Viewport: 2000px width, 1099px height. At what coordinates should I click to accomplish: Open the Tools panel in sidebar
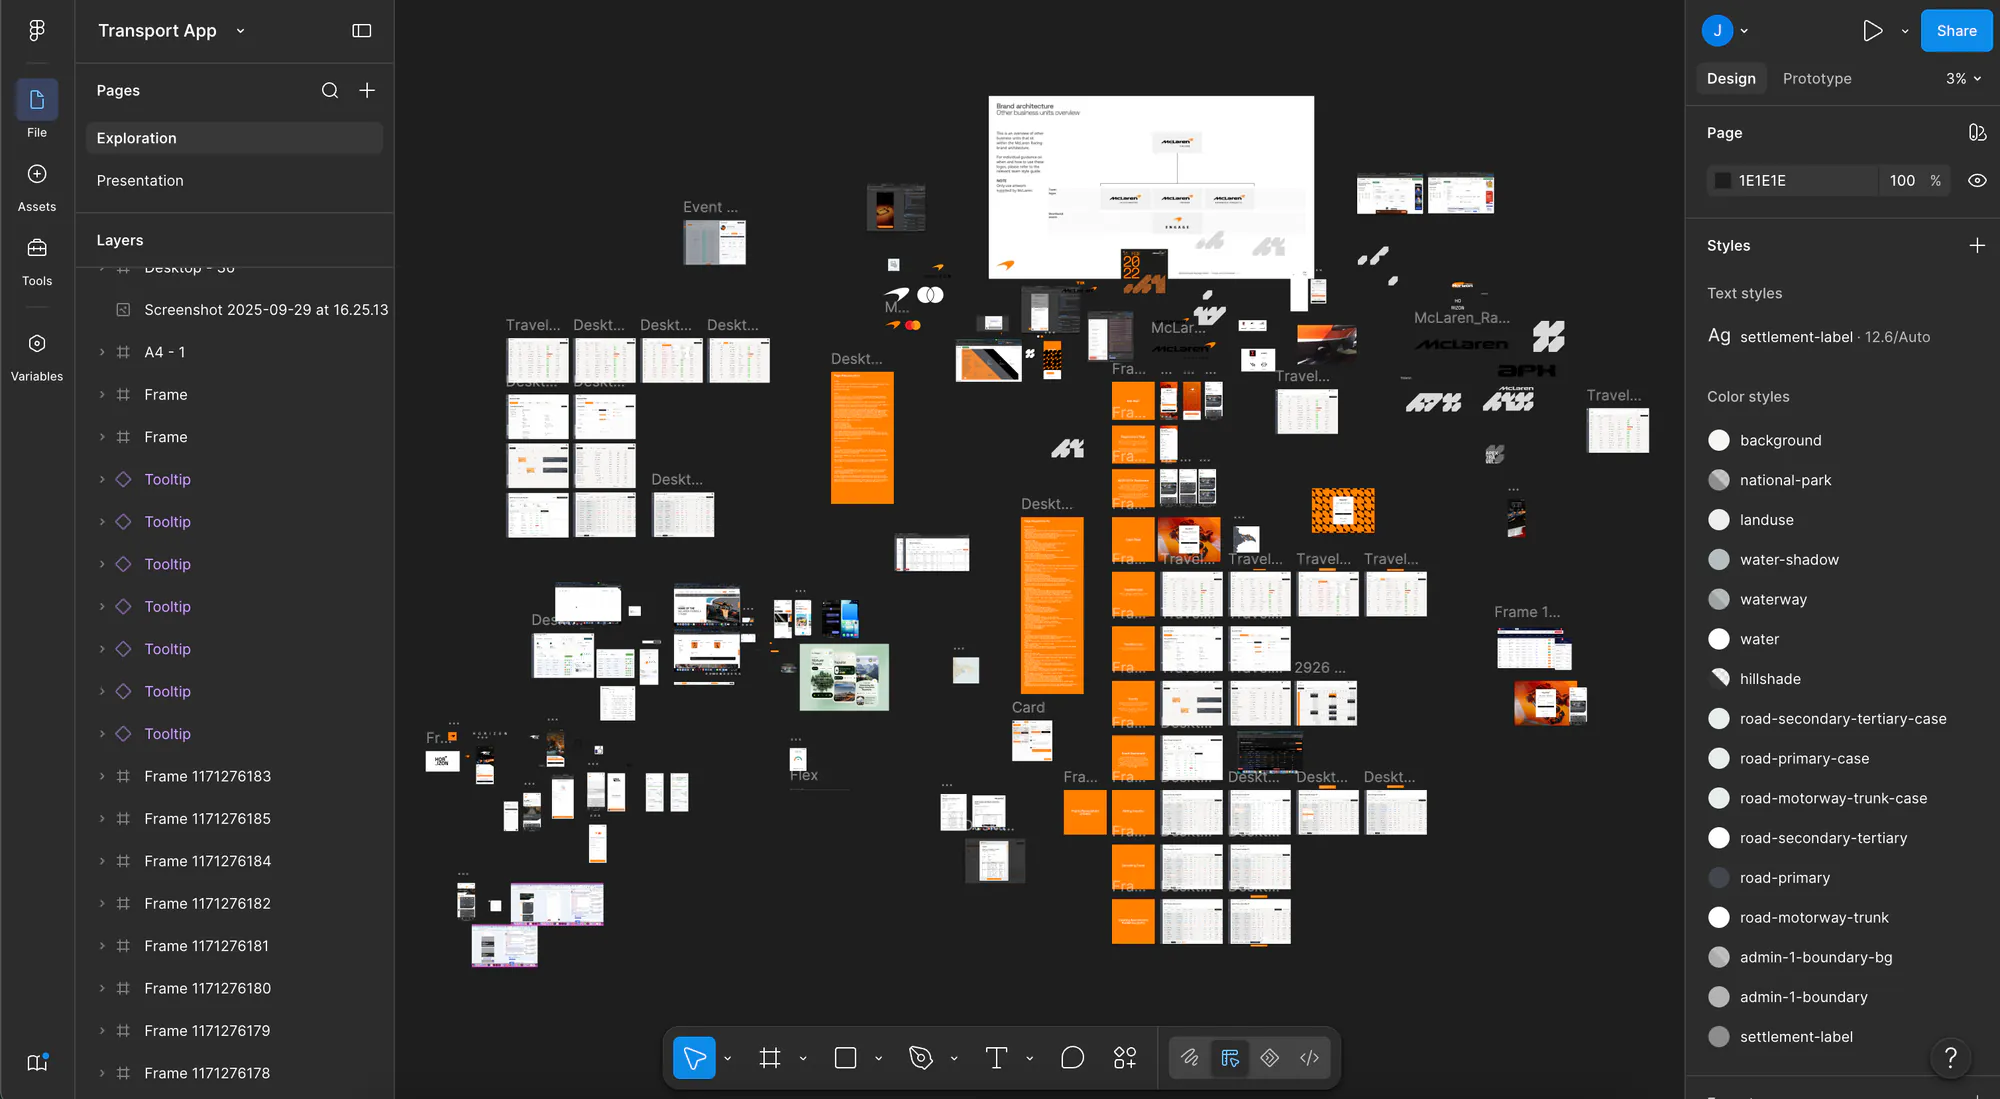pyautogui.click(x=37, y=262)
